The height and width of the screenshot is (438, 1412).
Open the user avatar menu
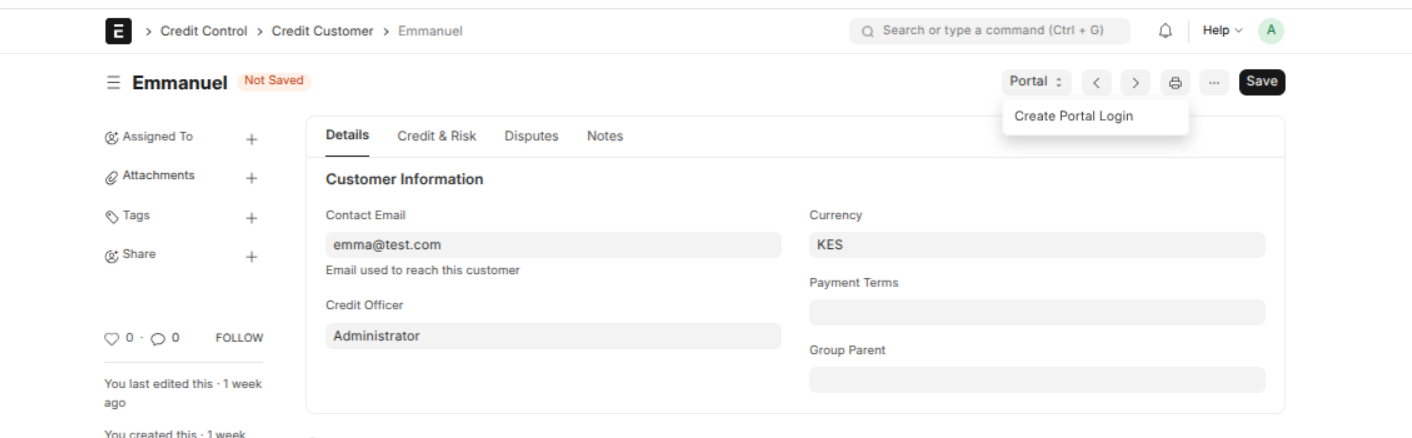coord(1270,31)
